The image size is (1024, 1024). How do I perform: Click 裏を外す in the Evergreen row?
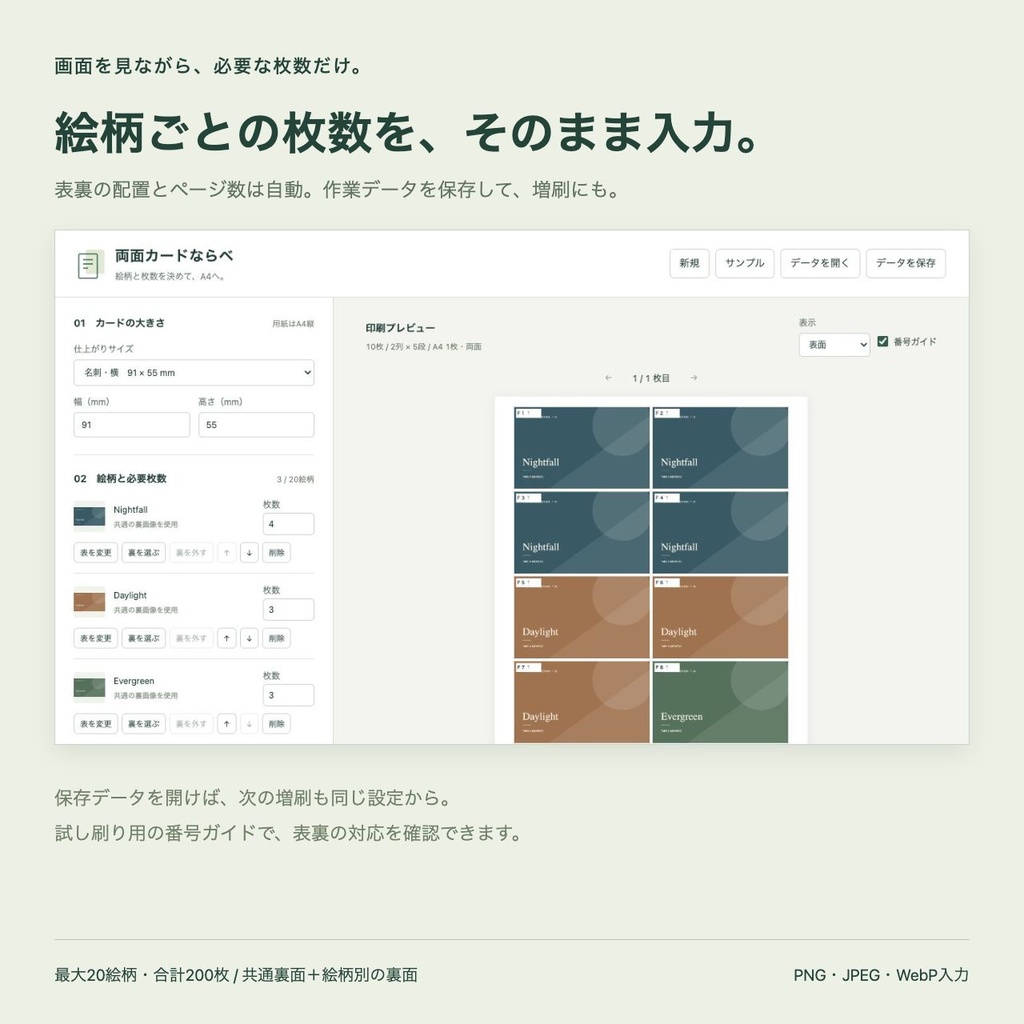tap(191, 724)
